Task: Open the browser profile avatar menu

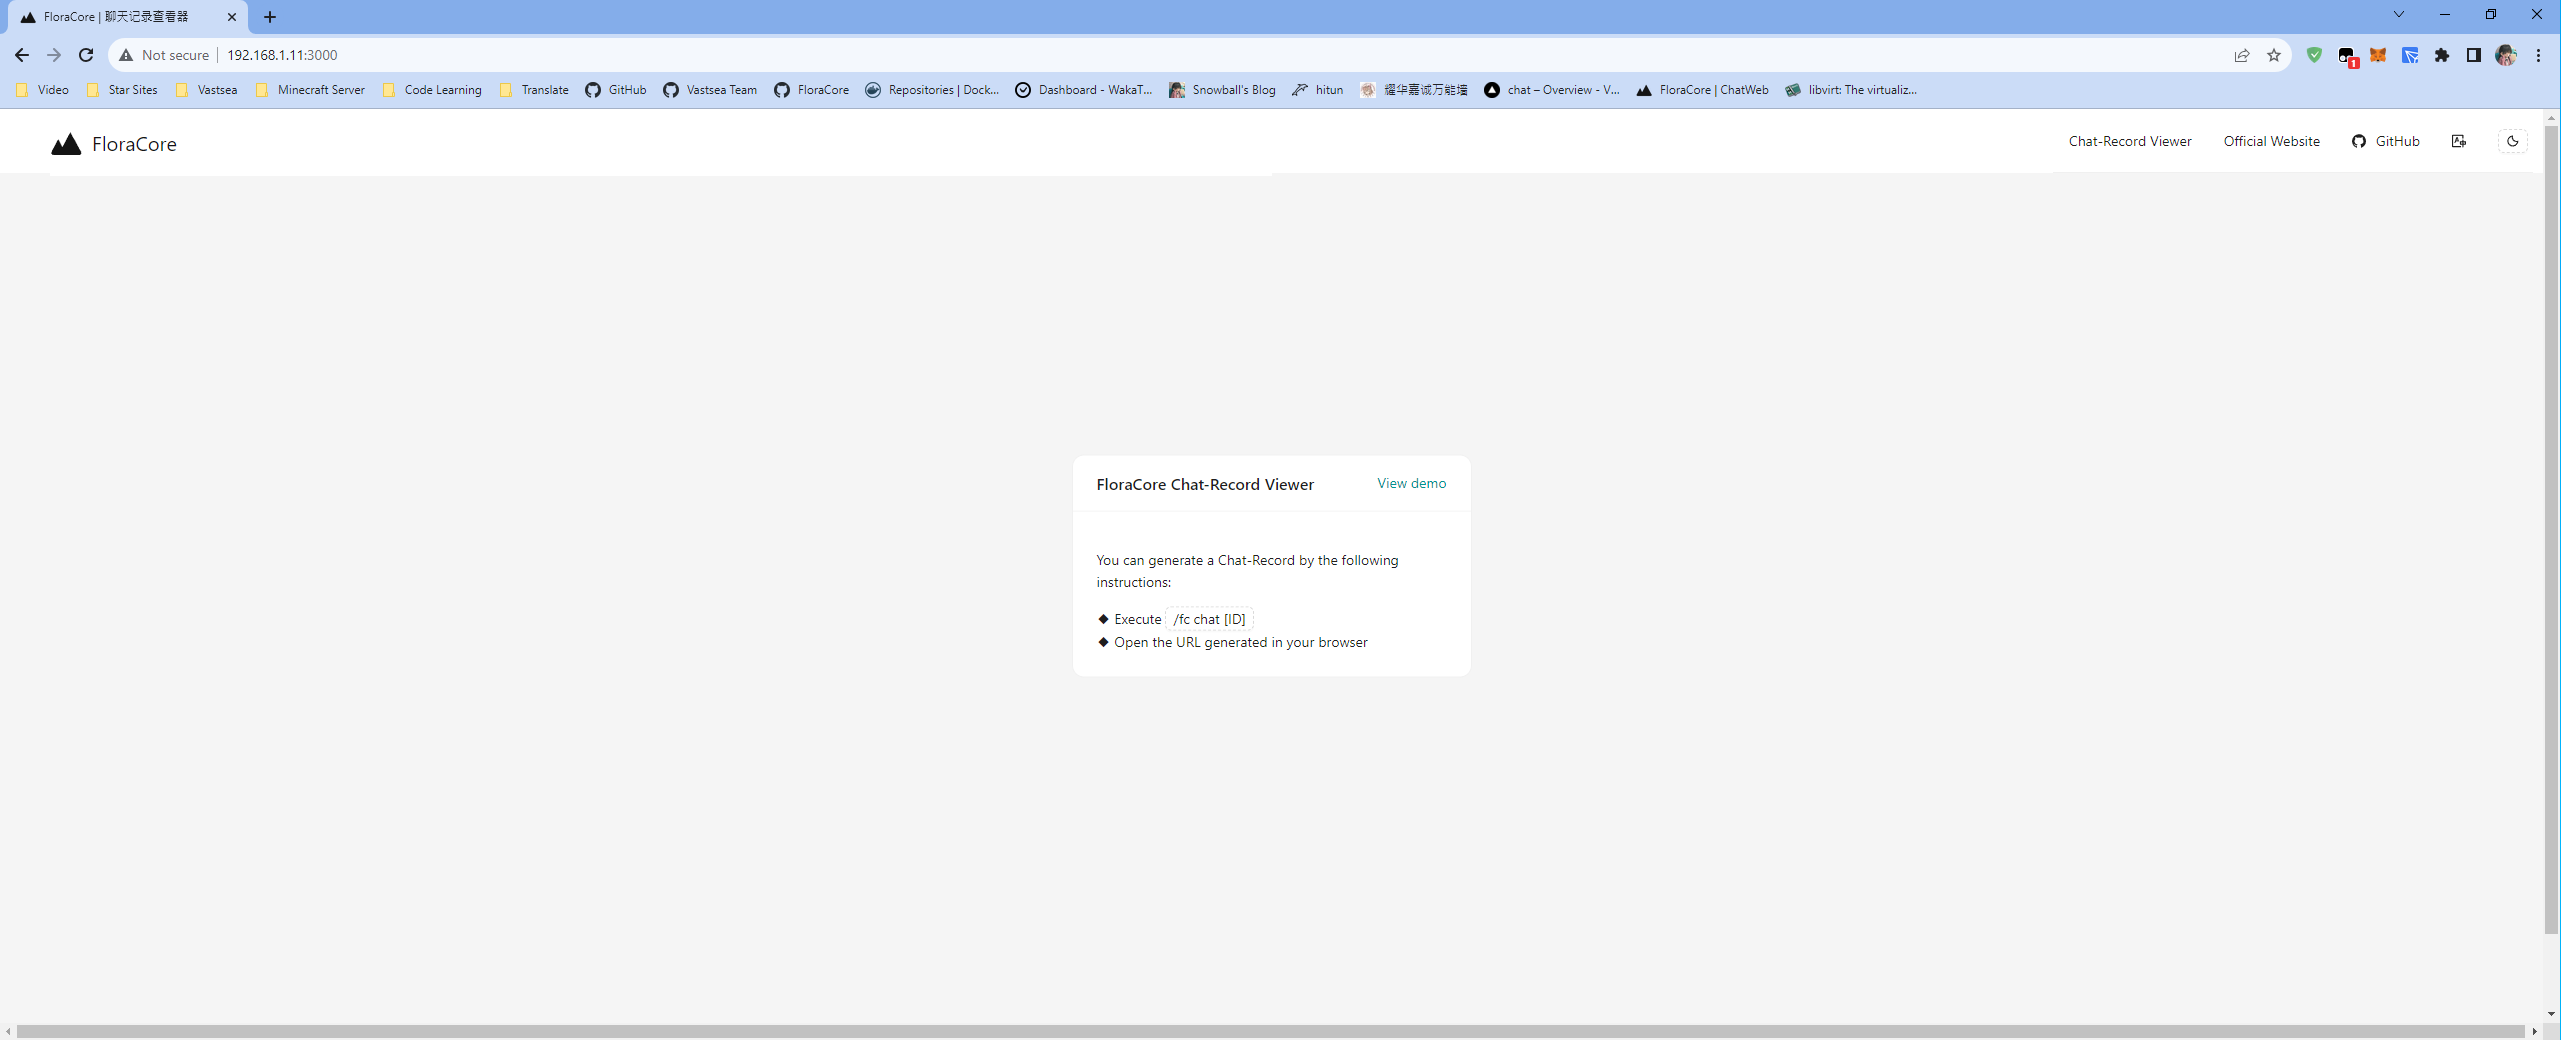Action: (2506, 56)
